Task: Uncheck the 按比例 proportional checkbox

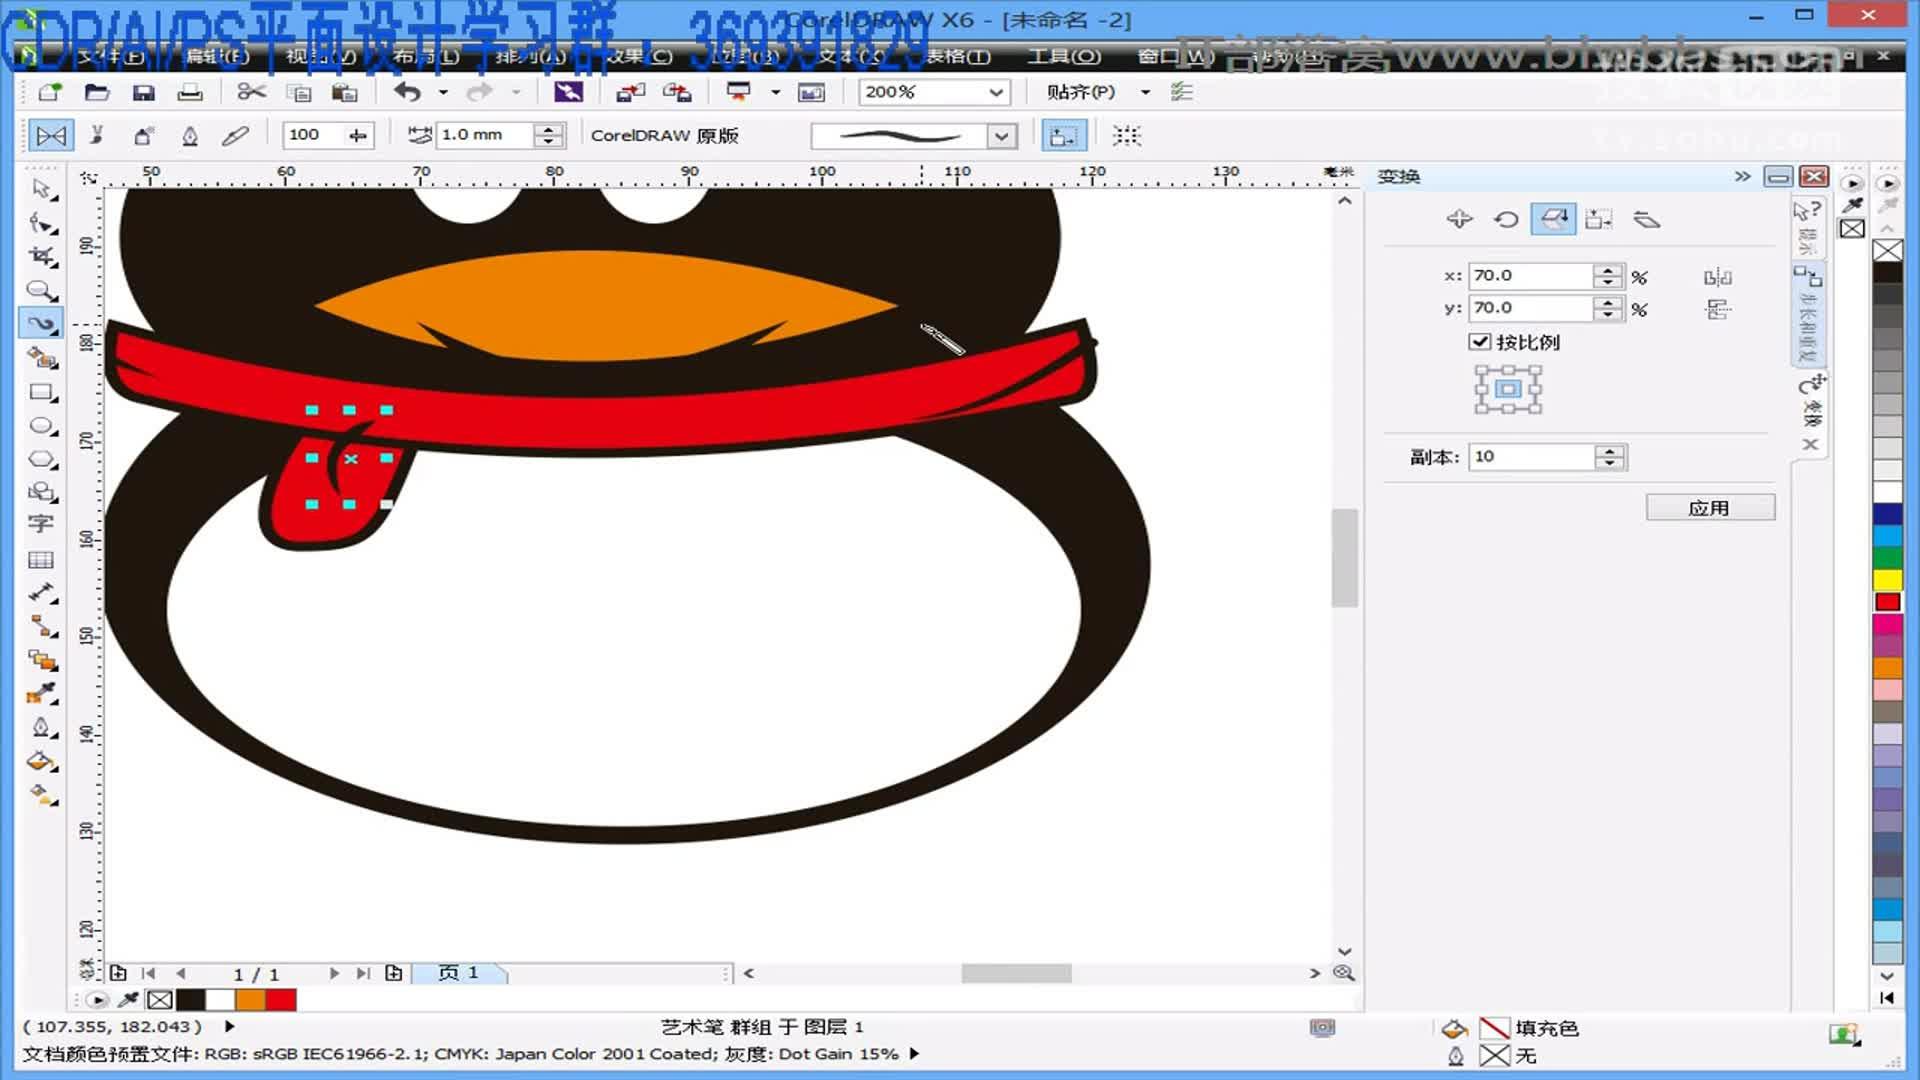Action: click(1482, 342)
